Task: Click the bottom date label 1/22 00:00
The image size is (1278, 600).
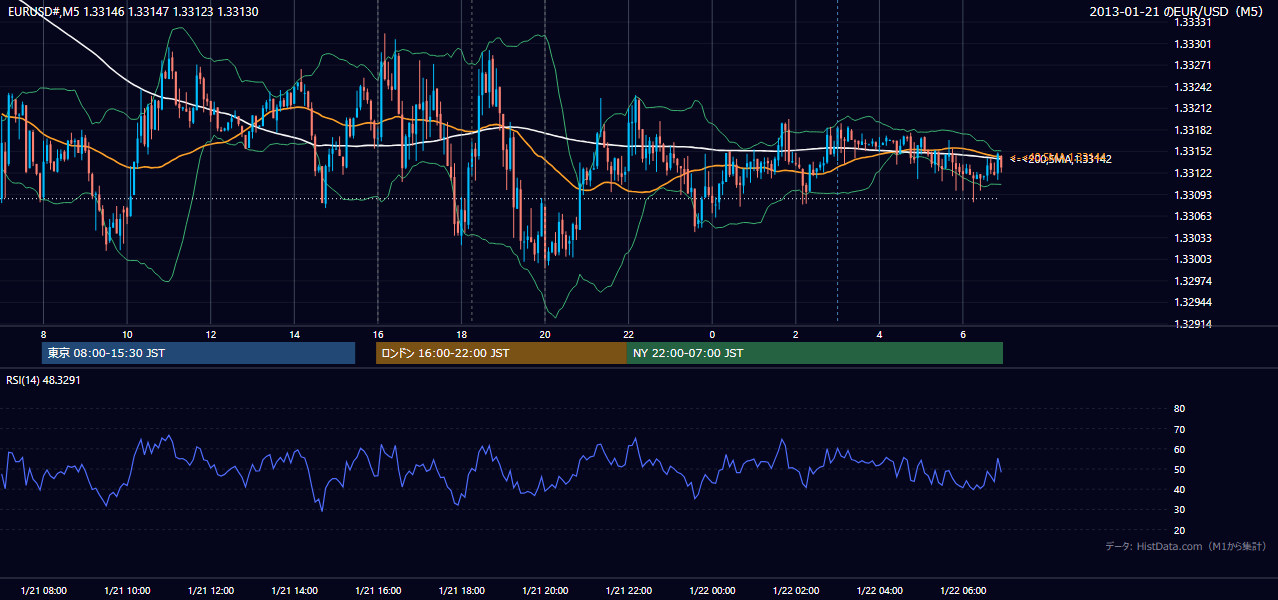Action: click(712, 590)
